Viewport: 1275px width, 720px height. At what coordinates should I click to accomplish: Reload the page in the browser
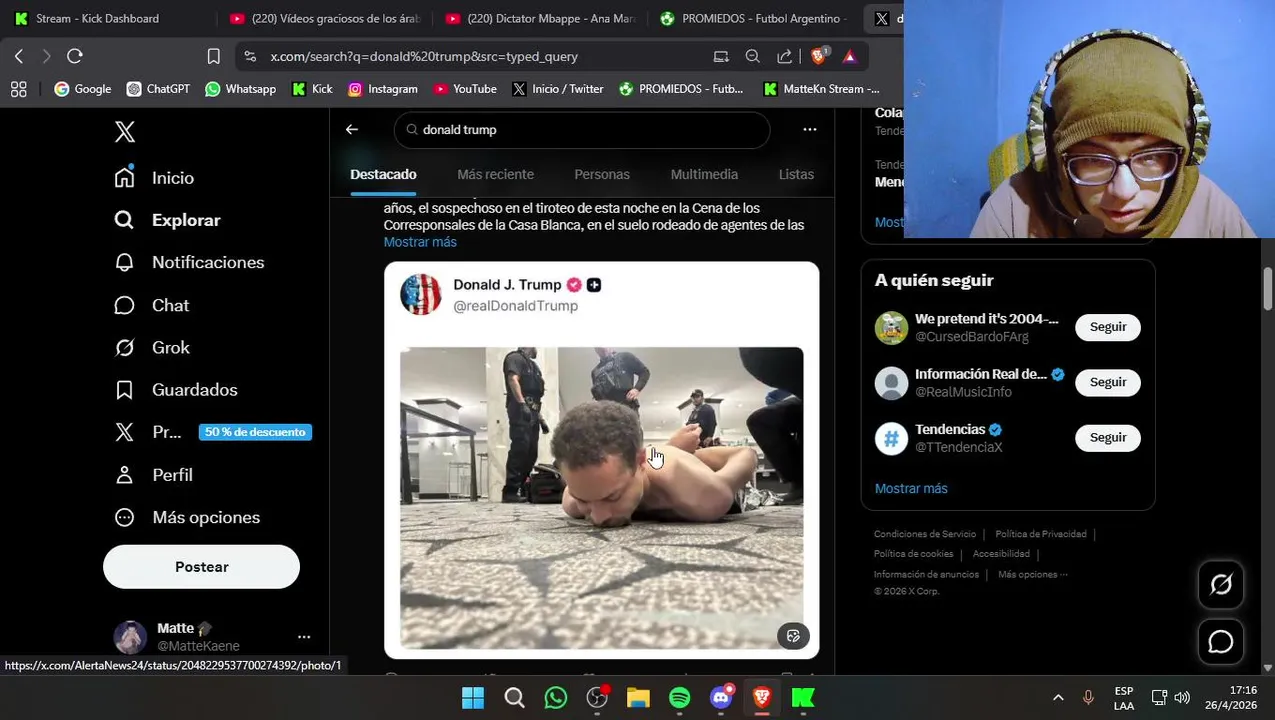tap(74, 56)
